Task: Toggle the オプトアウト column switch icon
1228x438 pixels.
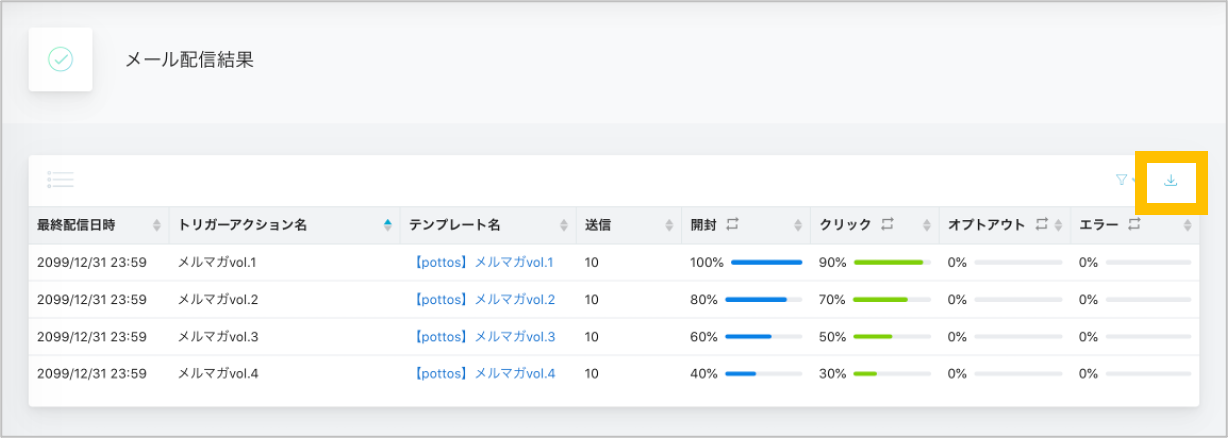Action: [1041, 224]
